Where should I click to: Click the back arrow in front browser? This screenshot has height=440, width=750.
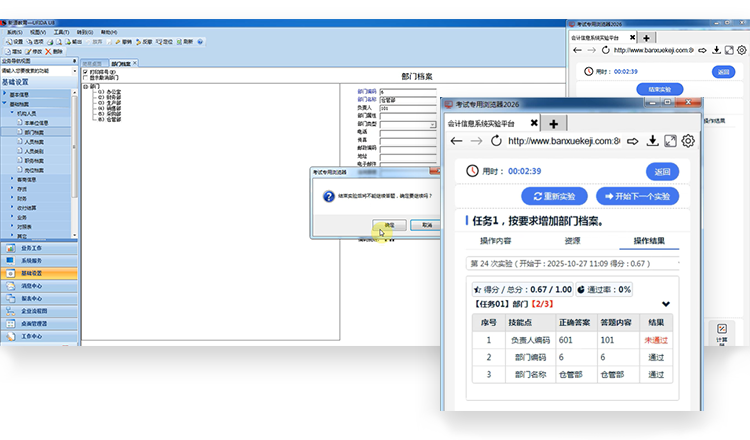(x=457, y=141)
